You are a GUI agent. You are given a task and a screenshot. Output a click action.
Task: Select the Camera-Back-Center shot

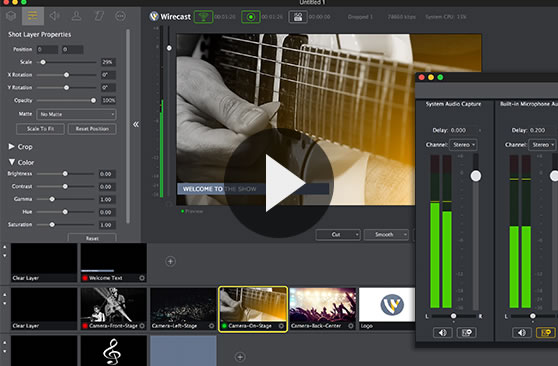(323, 309)
